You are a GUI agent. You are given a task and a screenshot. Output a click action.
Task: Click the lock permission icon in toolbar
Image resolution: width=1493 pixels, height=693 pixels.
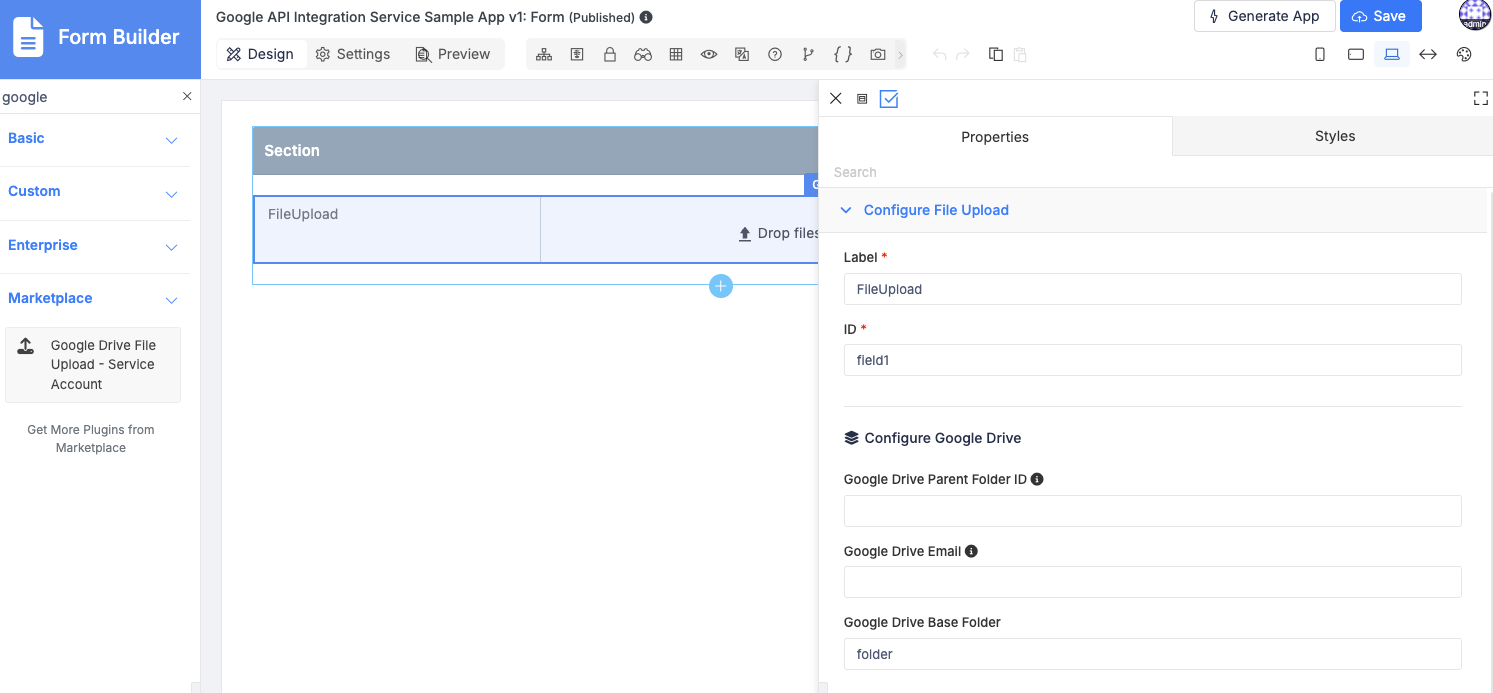610,55
